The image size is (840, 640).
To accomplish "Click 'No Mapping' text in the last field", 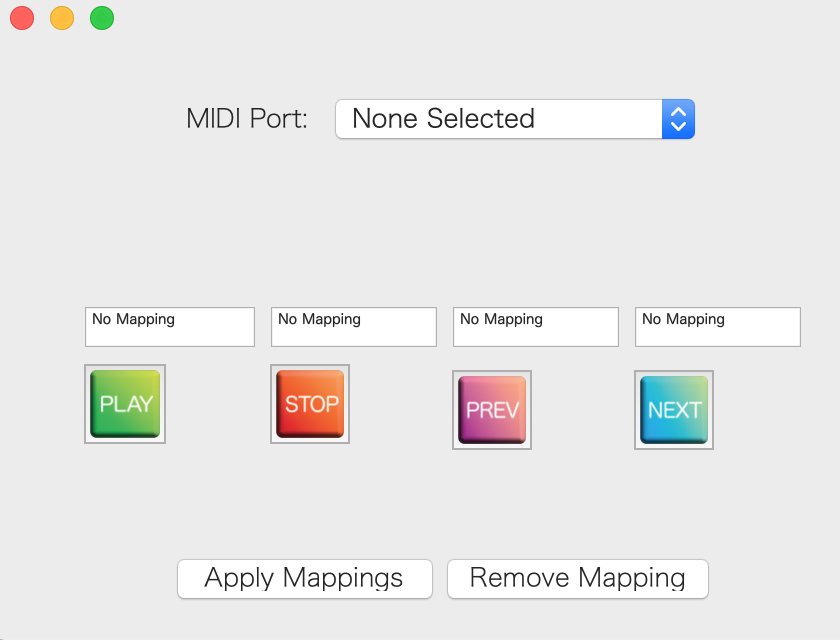I will [x=683, y=320].
